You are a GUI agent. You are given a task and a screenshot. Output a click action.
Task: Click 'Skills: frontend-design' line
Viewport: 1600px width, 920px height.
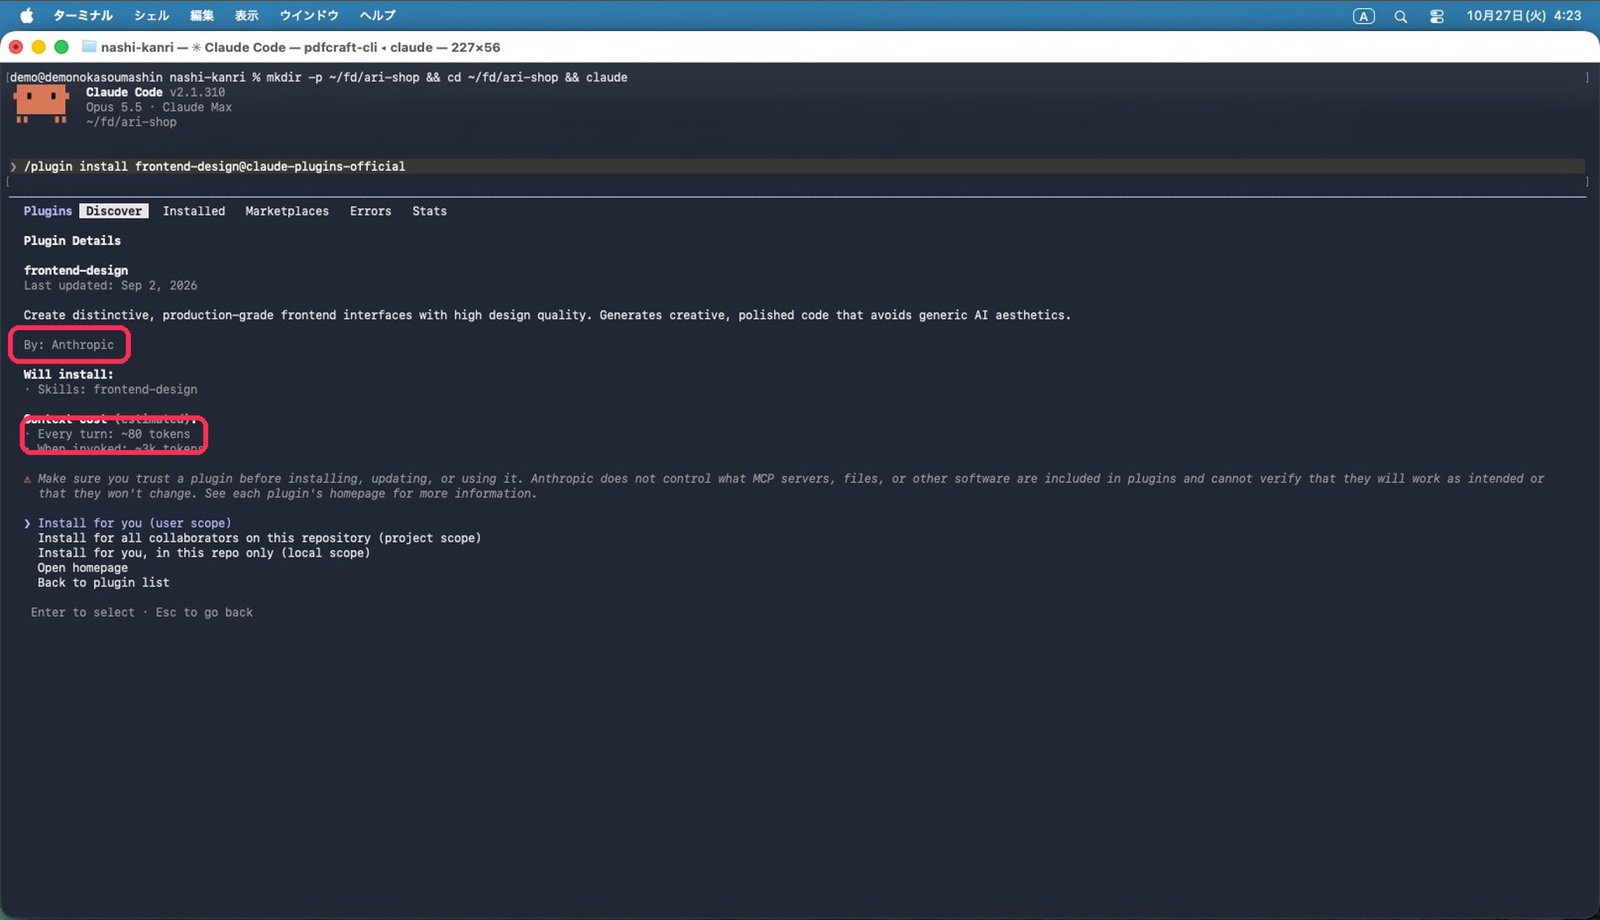click(117, 389)
